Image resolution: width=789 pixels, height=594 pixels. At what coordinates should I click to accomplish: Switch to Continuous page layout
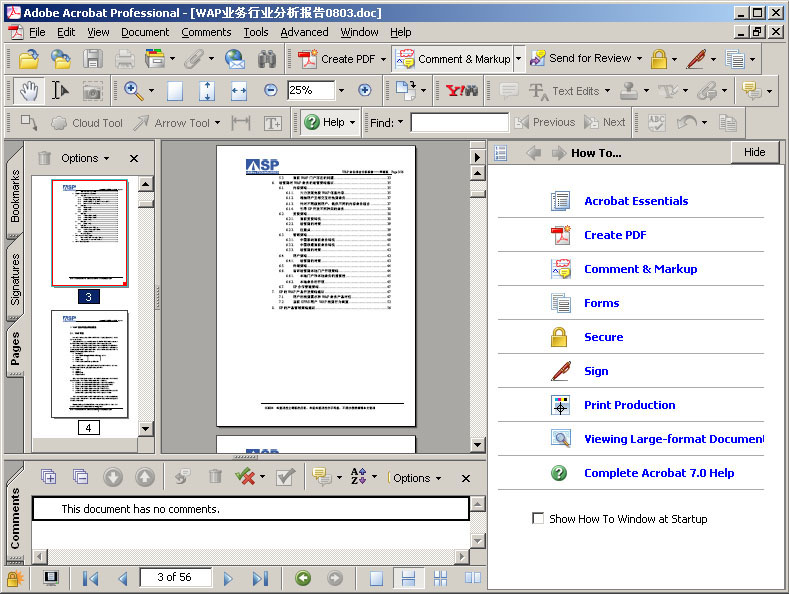click(x=408, y=578)
